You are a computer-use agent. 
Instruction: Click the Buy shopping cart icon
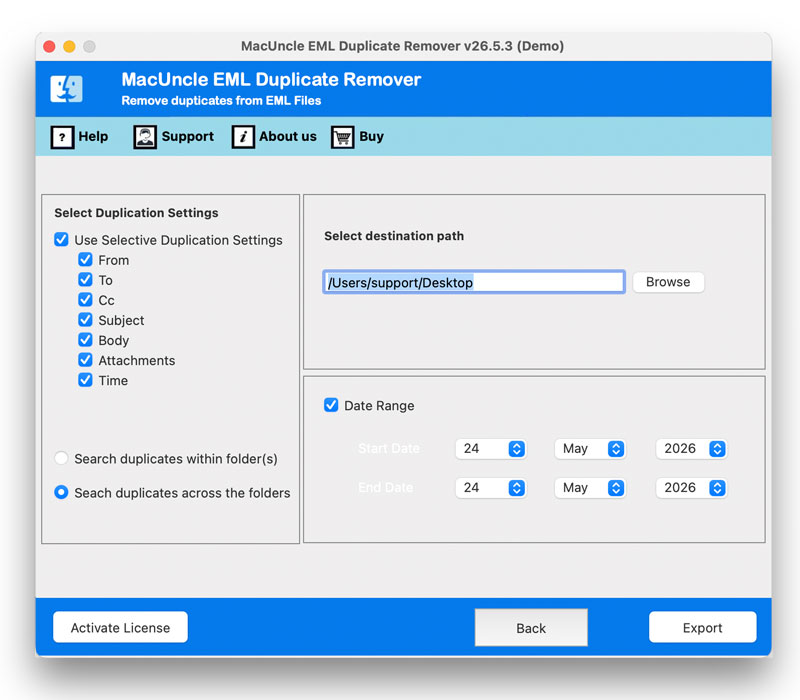342,137
